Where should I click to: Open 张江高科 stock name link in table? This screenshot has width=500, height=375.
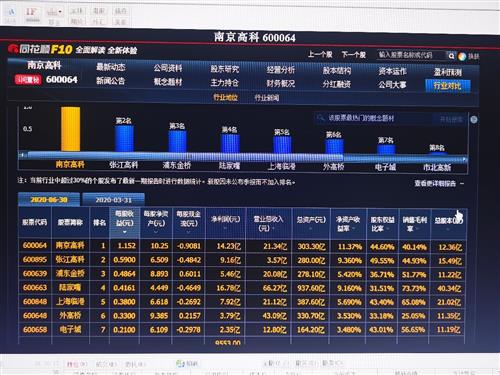click(x=70, y=259)
